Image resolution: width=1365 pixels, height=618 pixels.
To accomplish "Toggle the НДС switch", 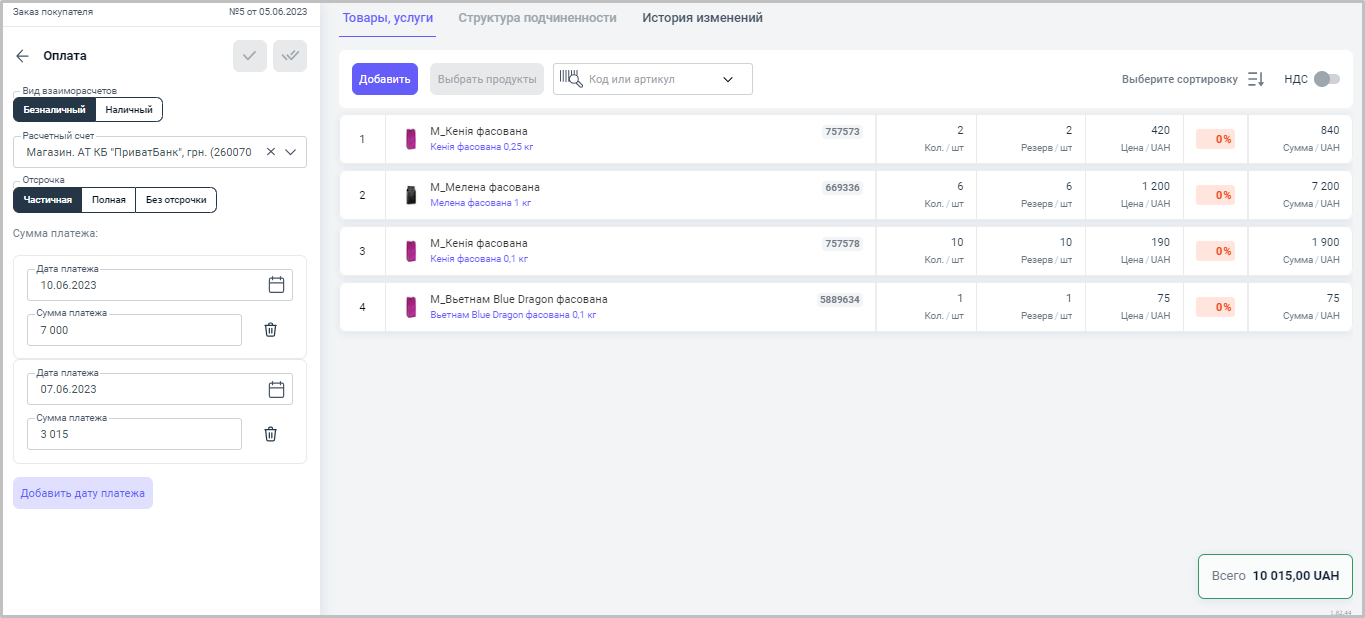I will [1326, 79].
